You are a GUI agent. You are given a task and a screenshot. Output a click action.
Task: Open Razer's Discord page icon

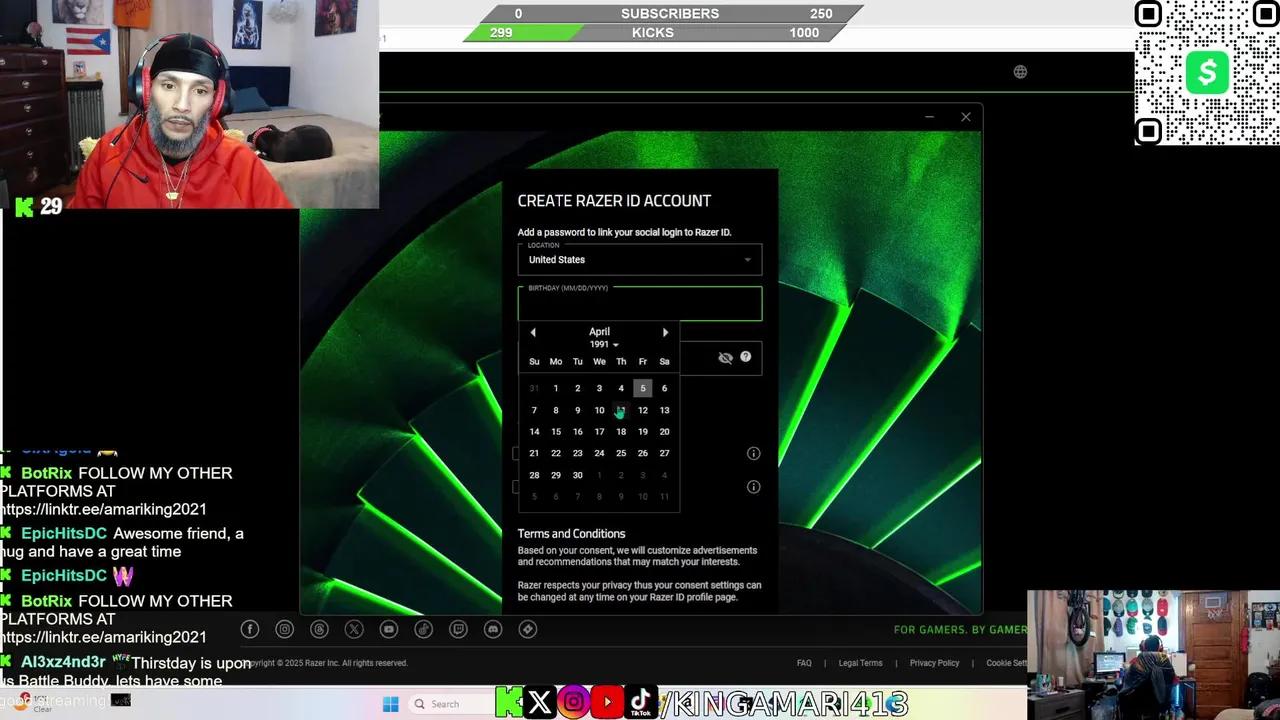[x=493, y=629]
